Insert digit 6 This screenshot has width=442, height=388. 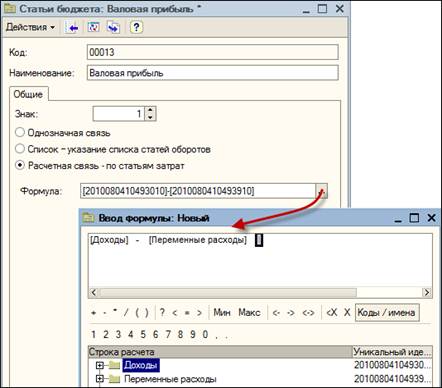click(x=155, y=334)
